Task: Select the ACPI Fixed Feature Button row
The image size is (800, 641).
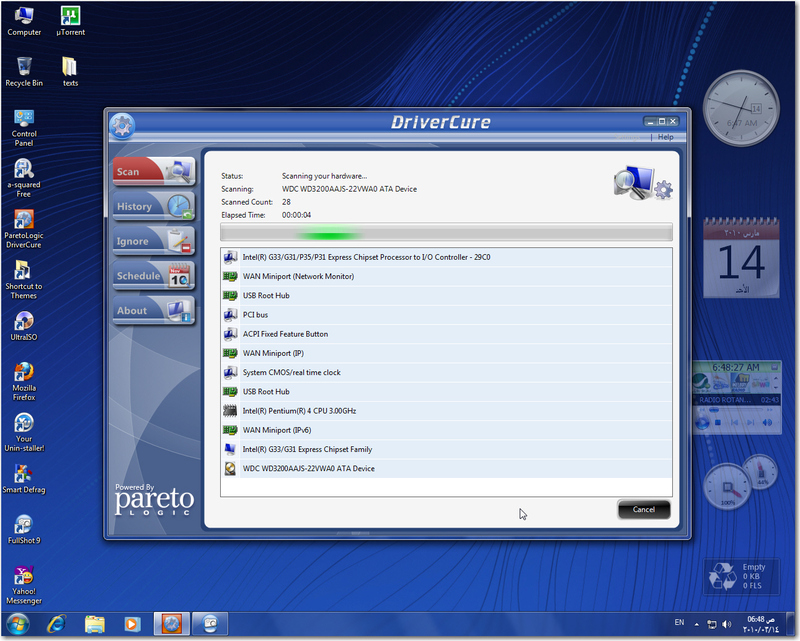Action: pyautogui.click(x=446, y=334)
